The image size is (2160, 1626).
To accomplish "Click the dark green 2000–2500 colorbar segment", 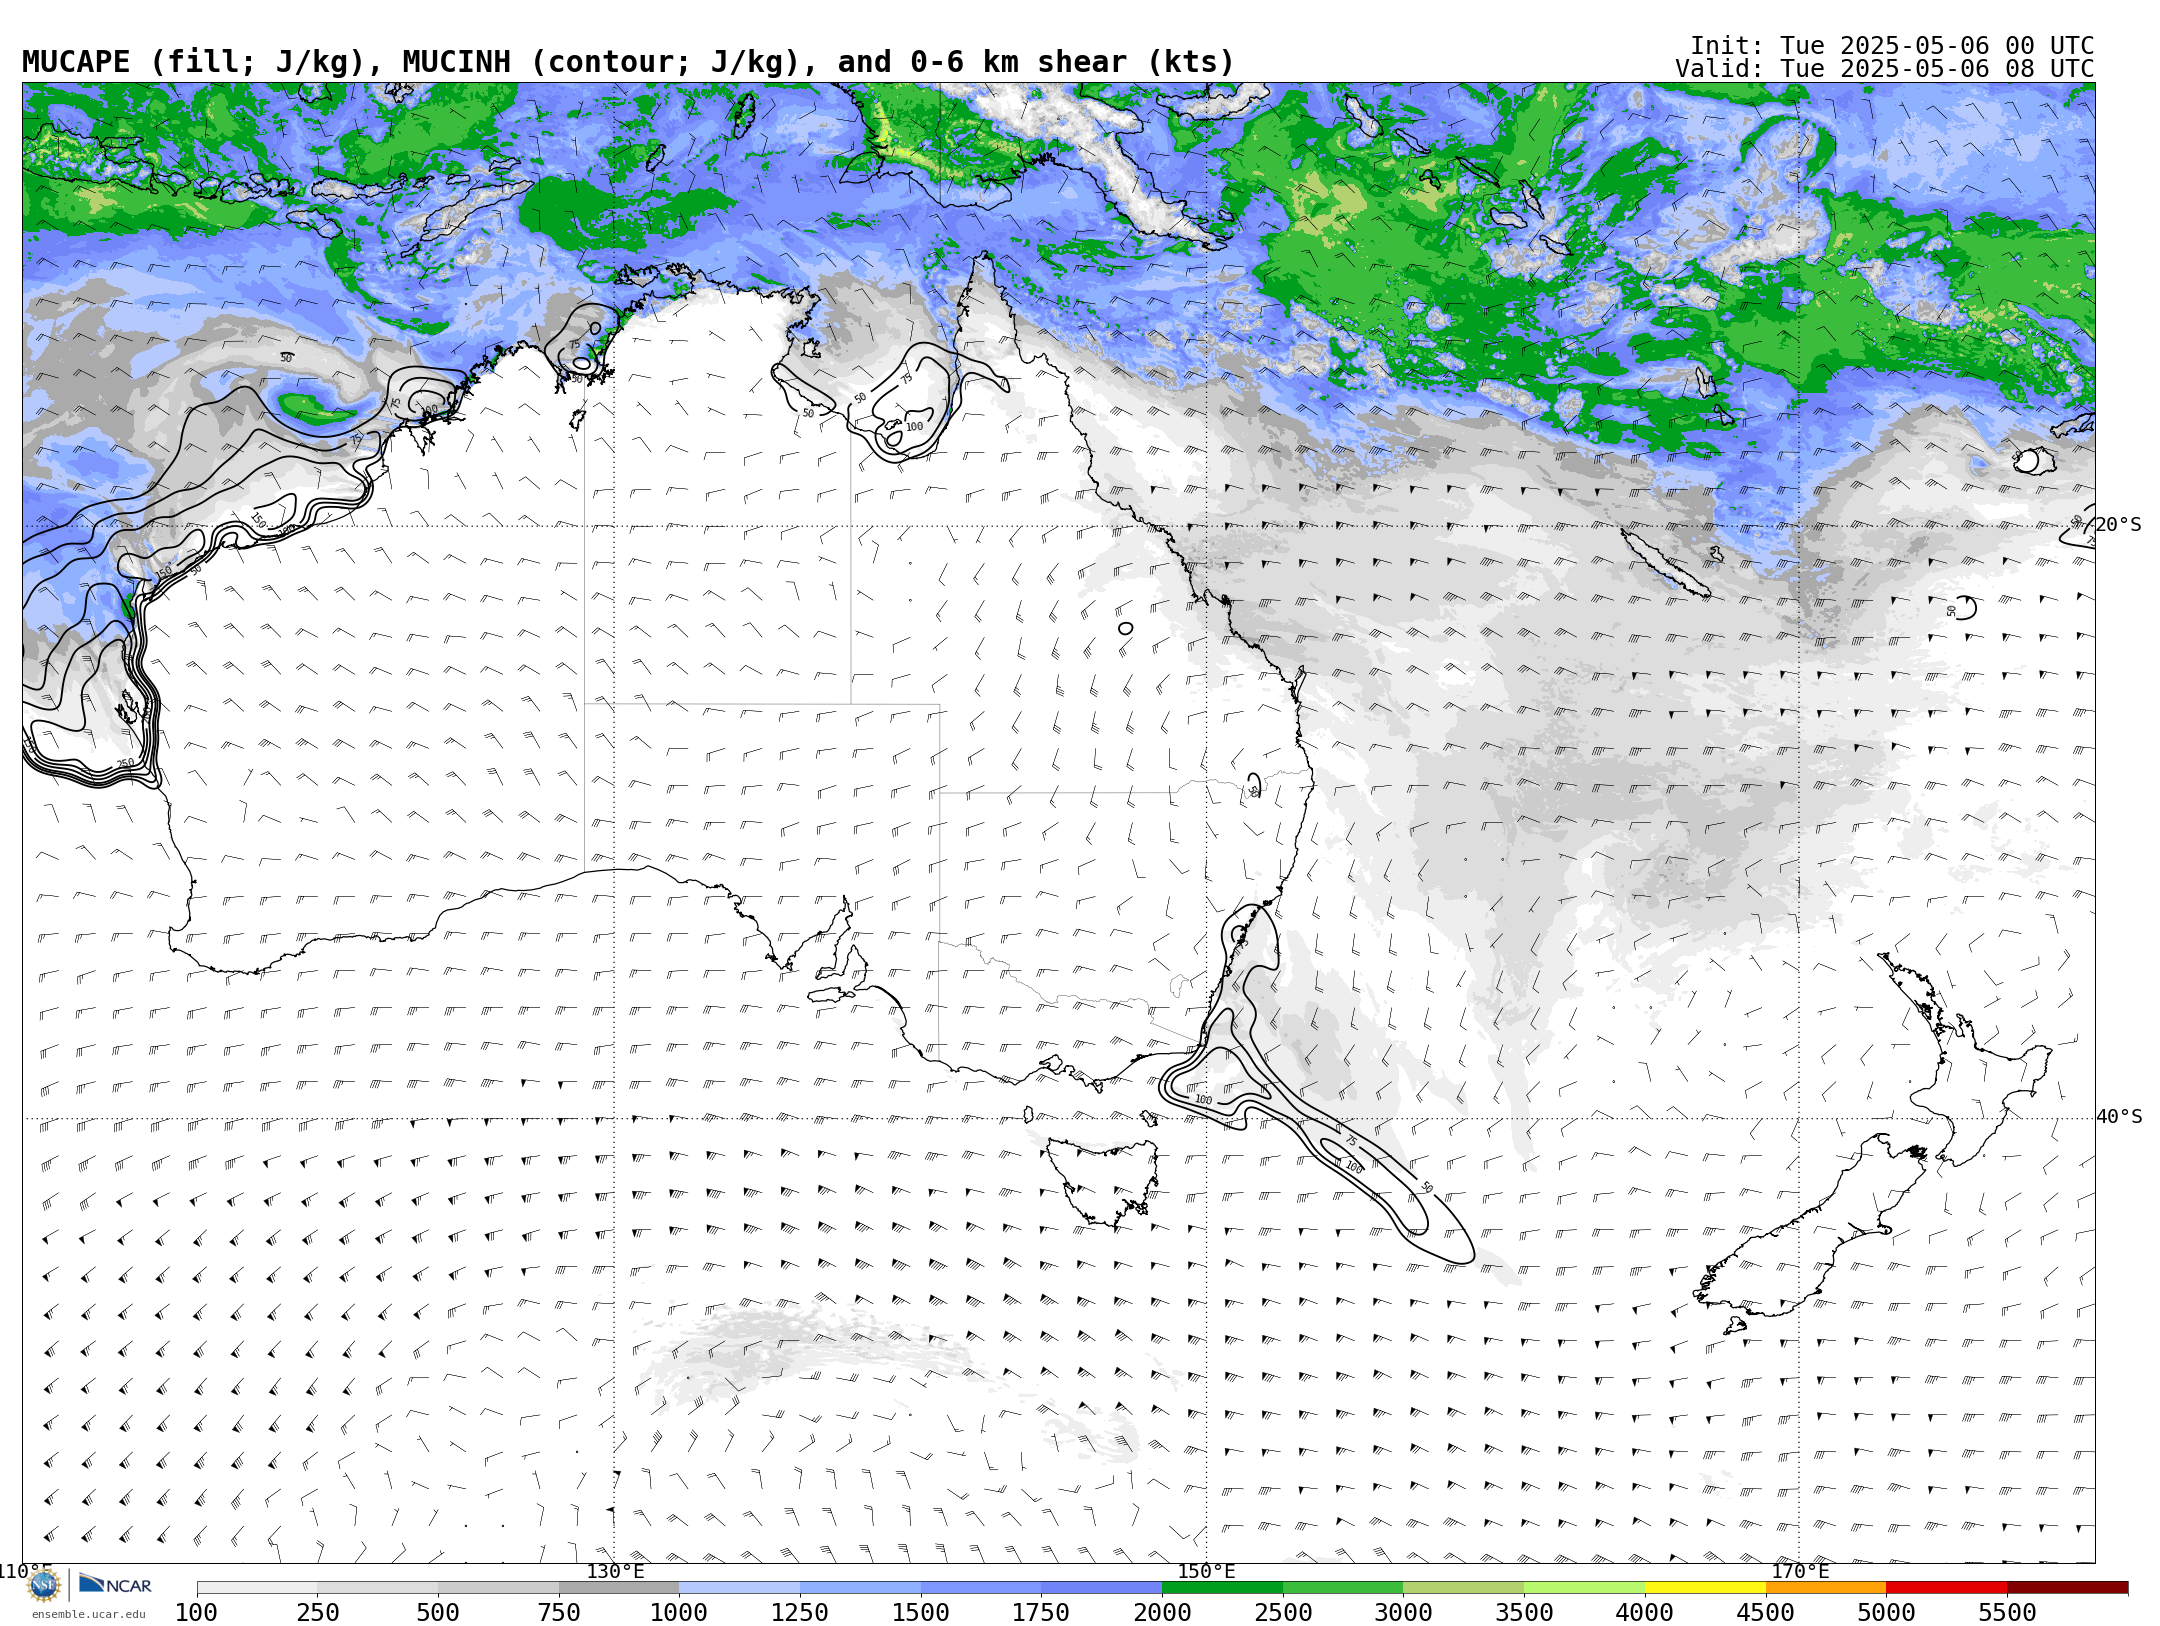I will [x=1222, y=1588].
